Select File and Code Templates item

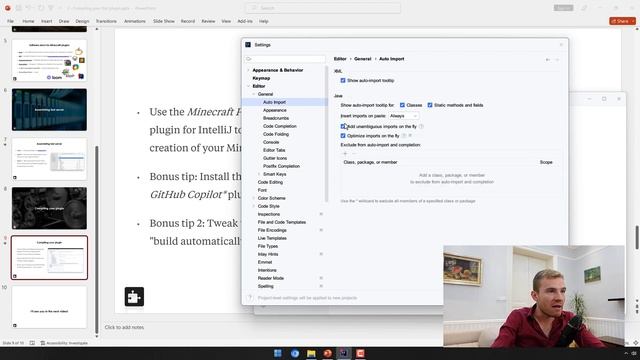(x=282, y=222)
